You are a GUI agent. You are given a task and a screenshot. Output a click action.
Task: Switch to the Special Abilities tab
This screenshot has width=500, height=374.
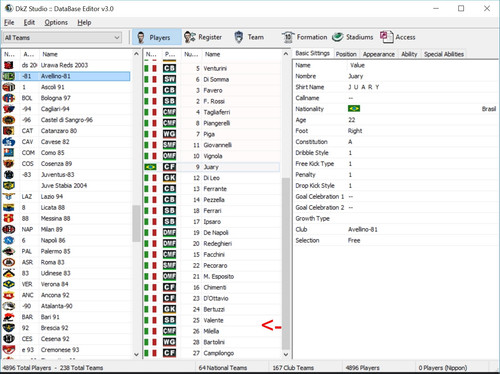click(444, 54)
